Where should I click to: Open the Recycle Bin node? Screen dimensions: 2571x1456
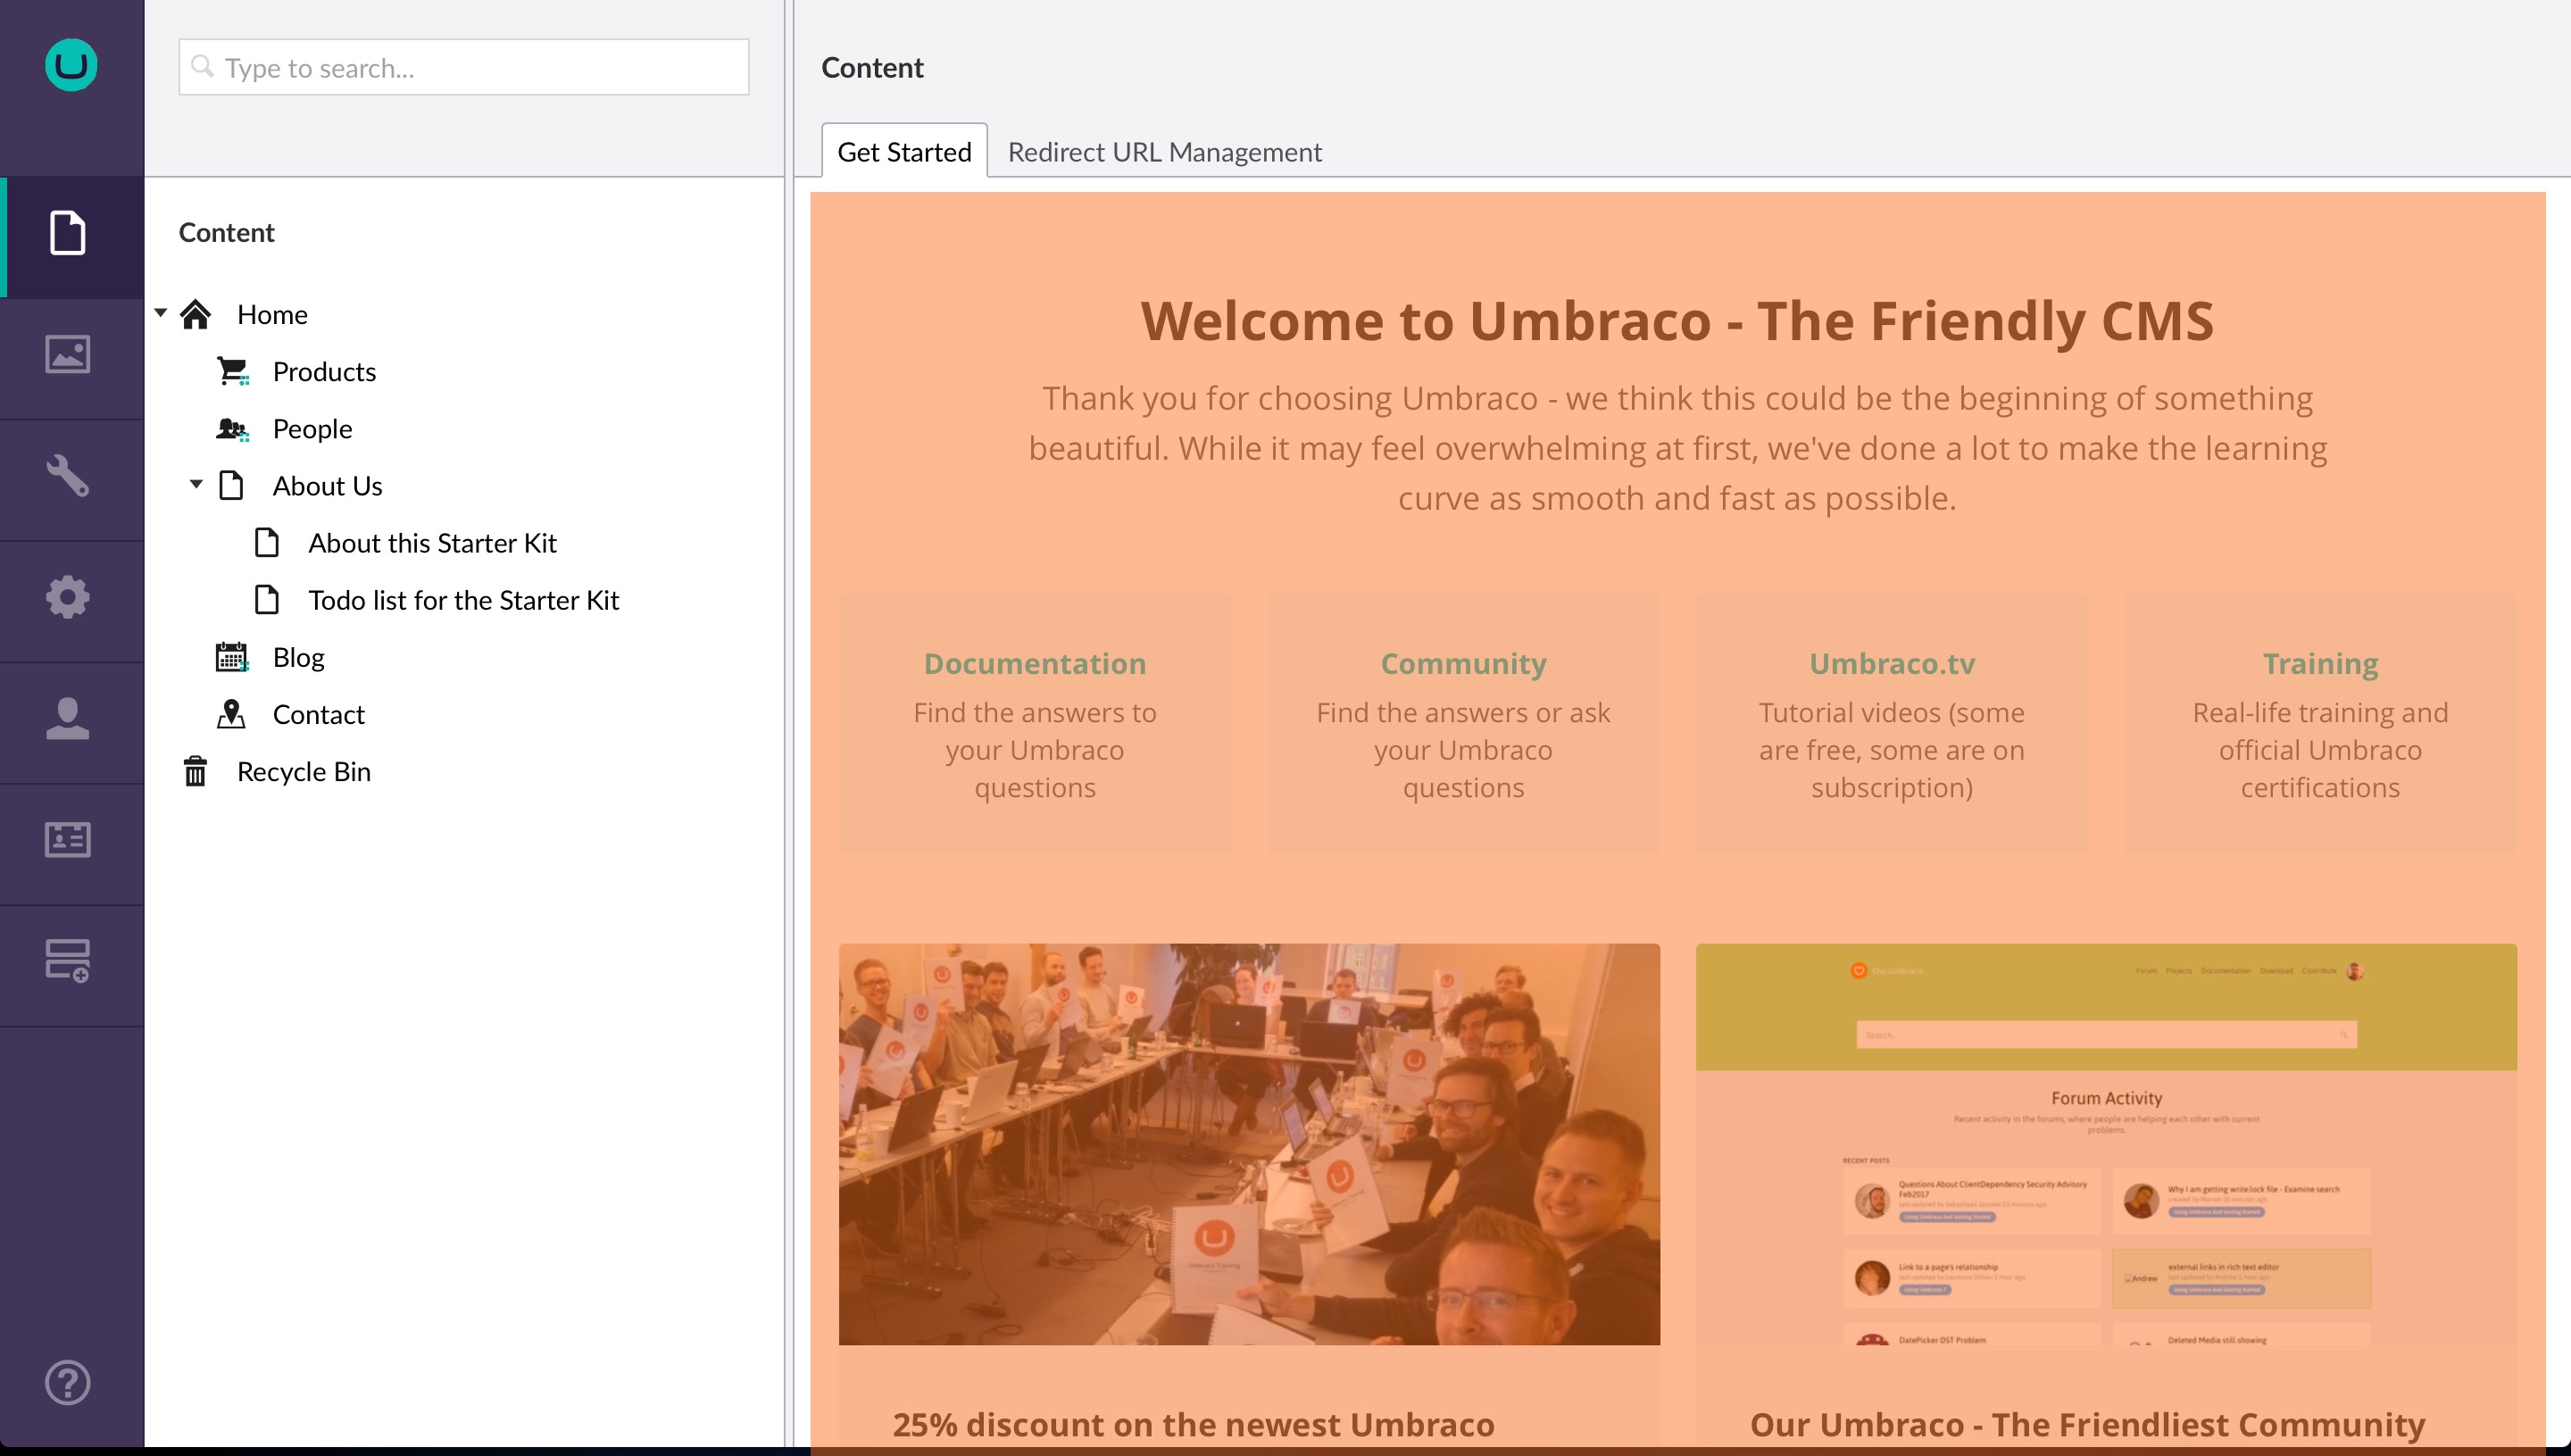[304, 771]
